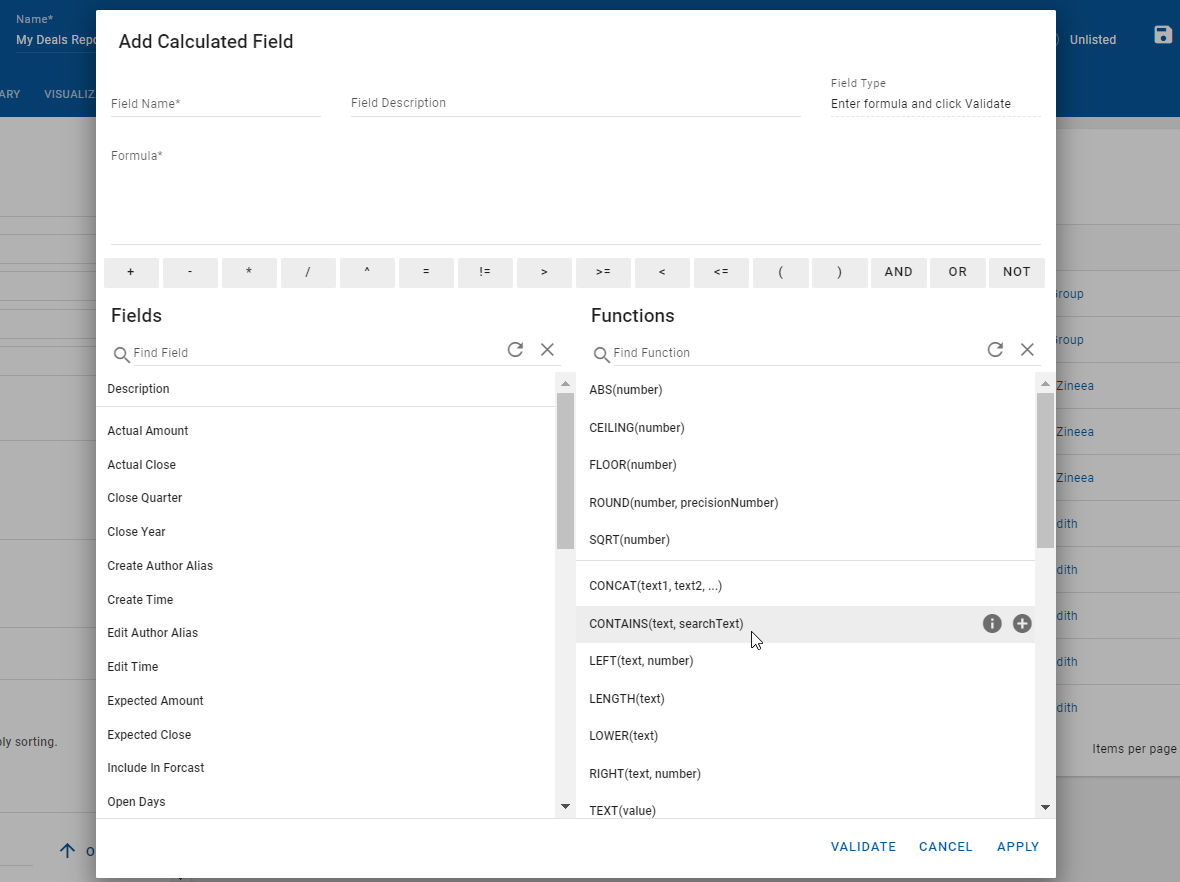Clear the Find Field search
The height and width of the screenshot is (882, 1180).
pyautogui.click(x=547, y=349)
